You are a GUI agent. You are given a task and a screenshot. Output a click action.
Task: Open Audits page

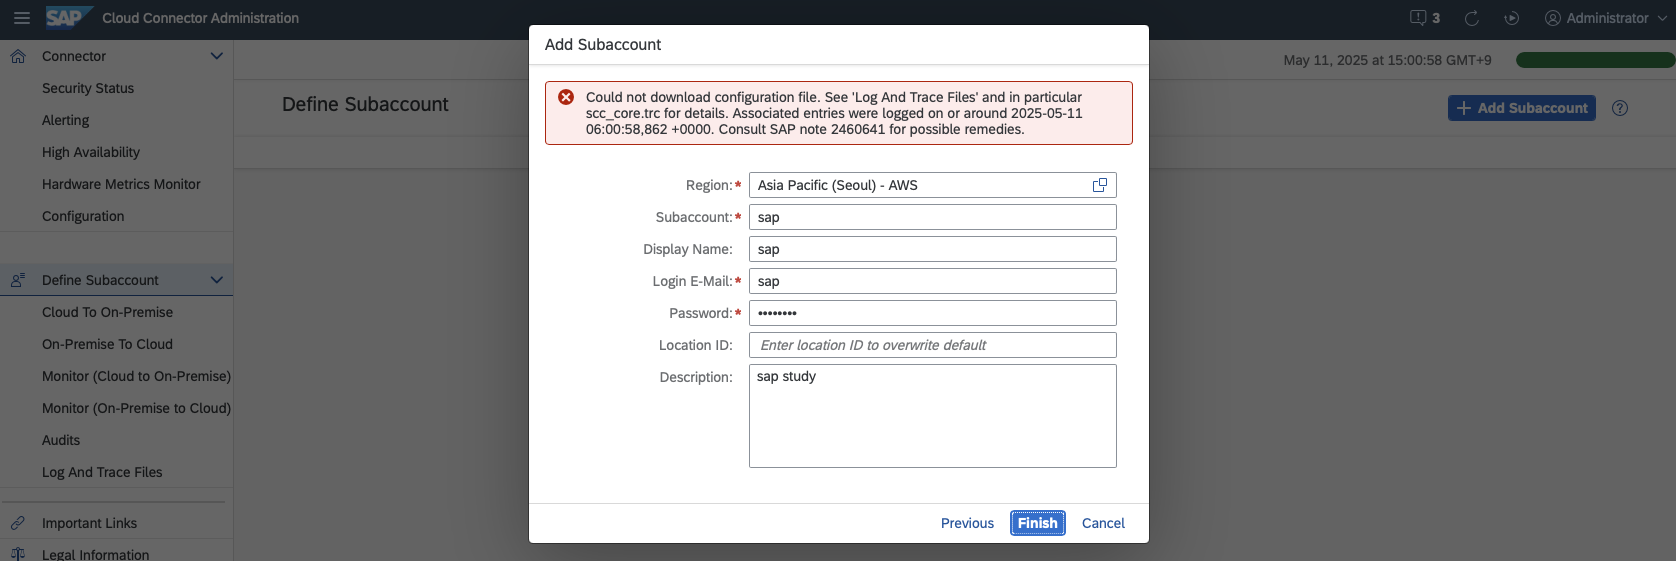pyautogui.click(x=61, y=440)
